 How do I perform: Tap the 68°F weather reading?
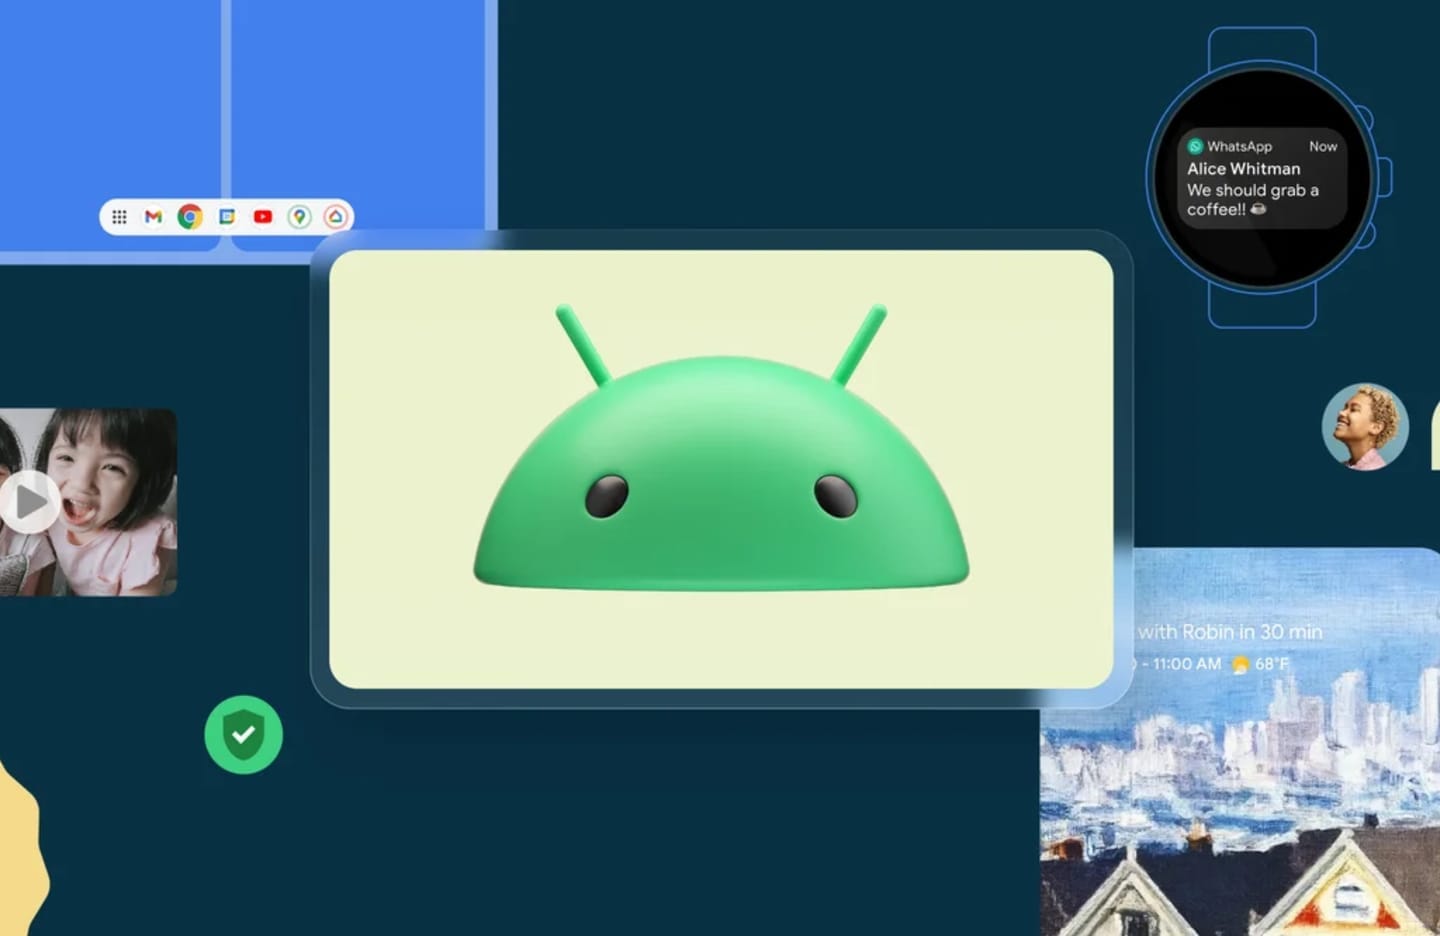pos(1272,664)
